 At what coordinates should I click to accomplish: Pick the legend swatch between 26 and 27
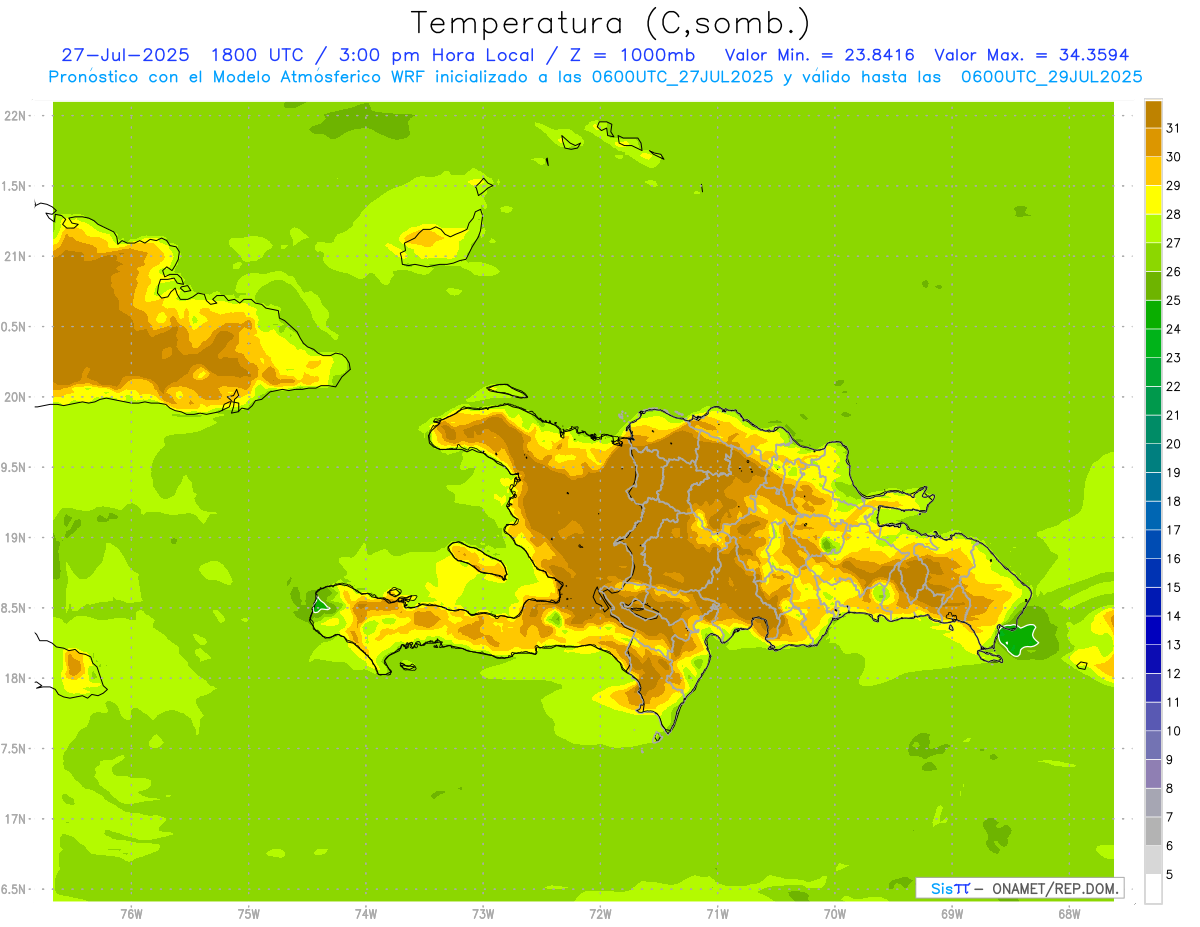tap(1153, 257)
